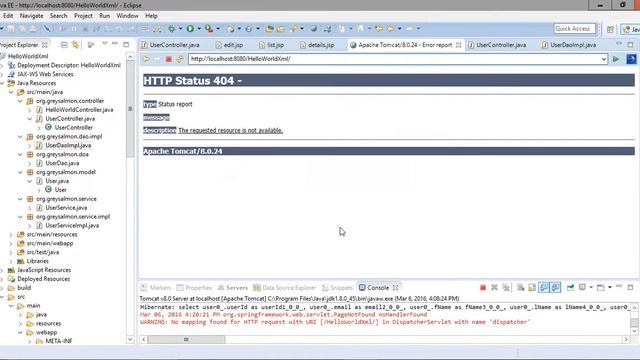Click Remove All Terminated Launches icon
This screenshot has width=640, height=360.
click(506, 288)
